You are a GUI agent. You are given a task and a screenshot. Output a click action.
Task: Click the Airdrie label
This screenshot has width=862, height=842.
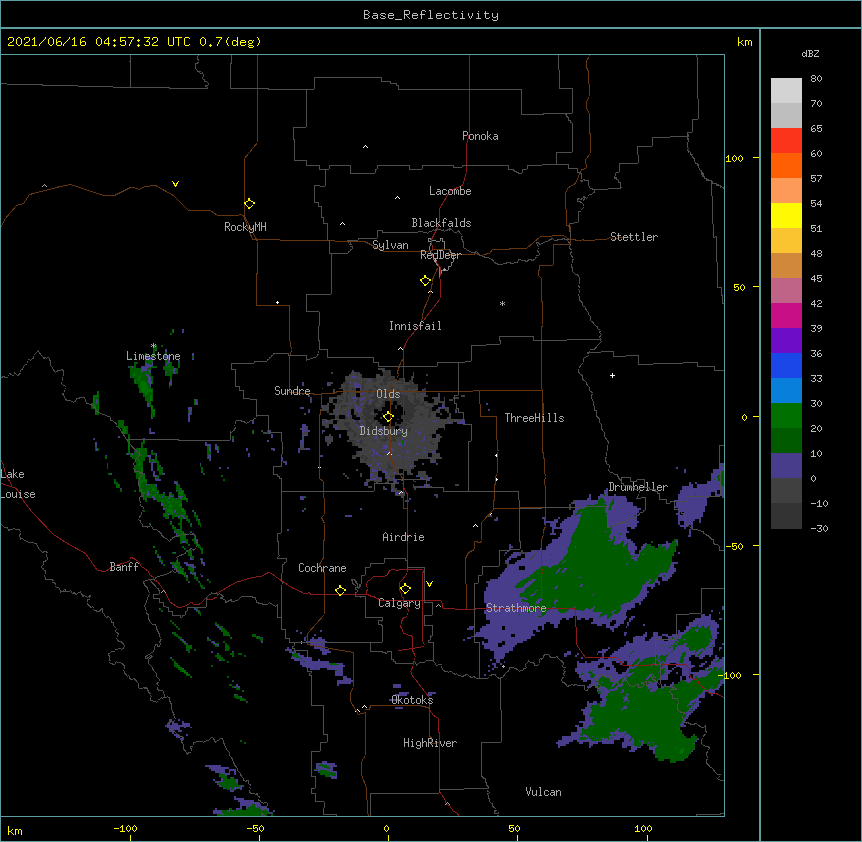[404, 537]
